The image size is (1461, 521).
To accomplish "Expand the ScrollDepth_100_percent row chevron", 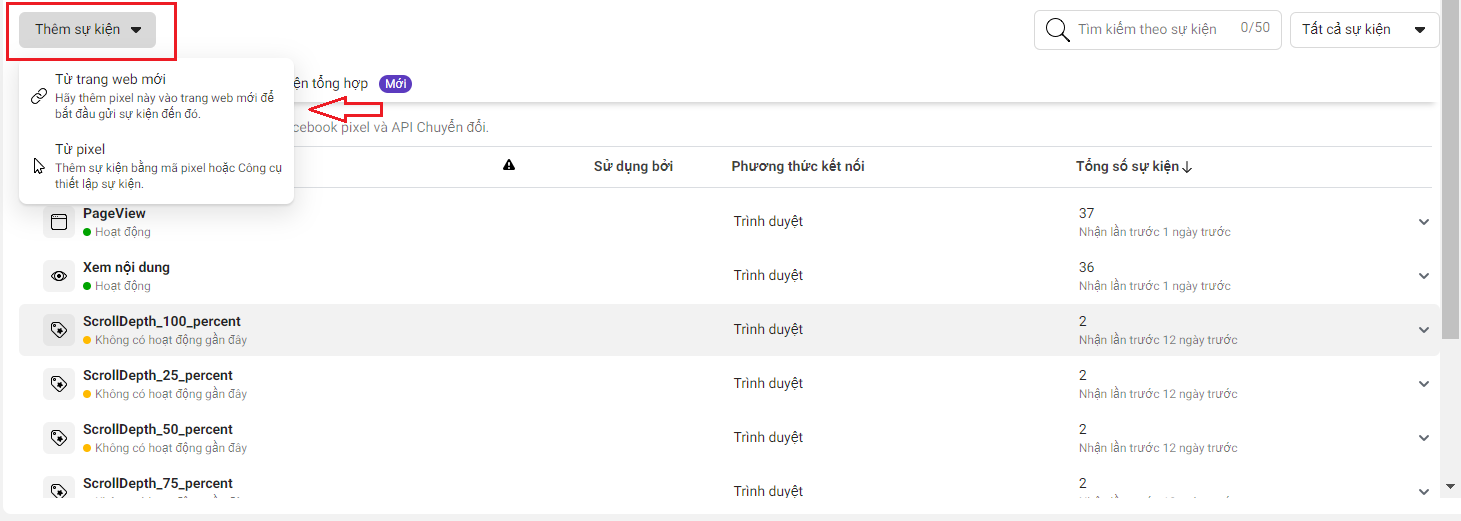I will point(1424,330).
